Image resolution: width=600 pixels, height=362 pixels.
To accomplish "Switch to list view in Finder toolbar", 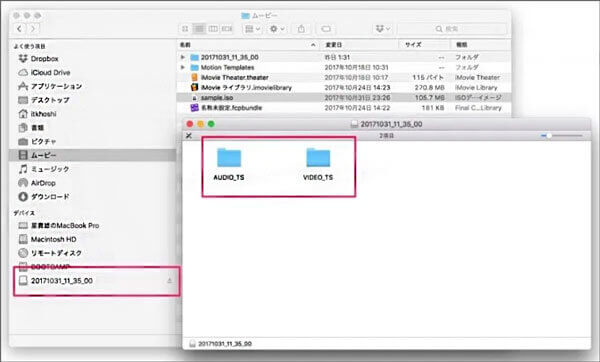I will click(x=199, y=29).
